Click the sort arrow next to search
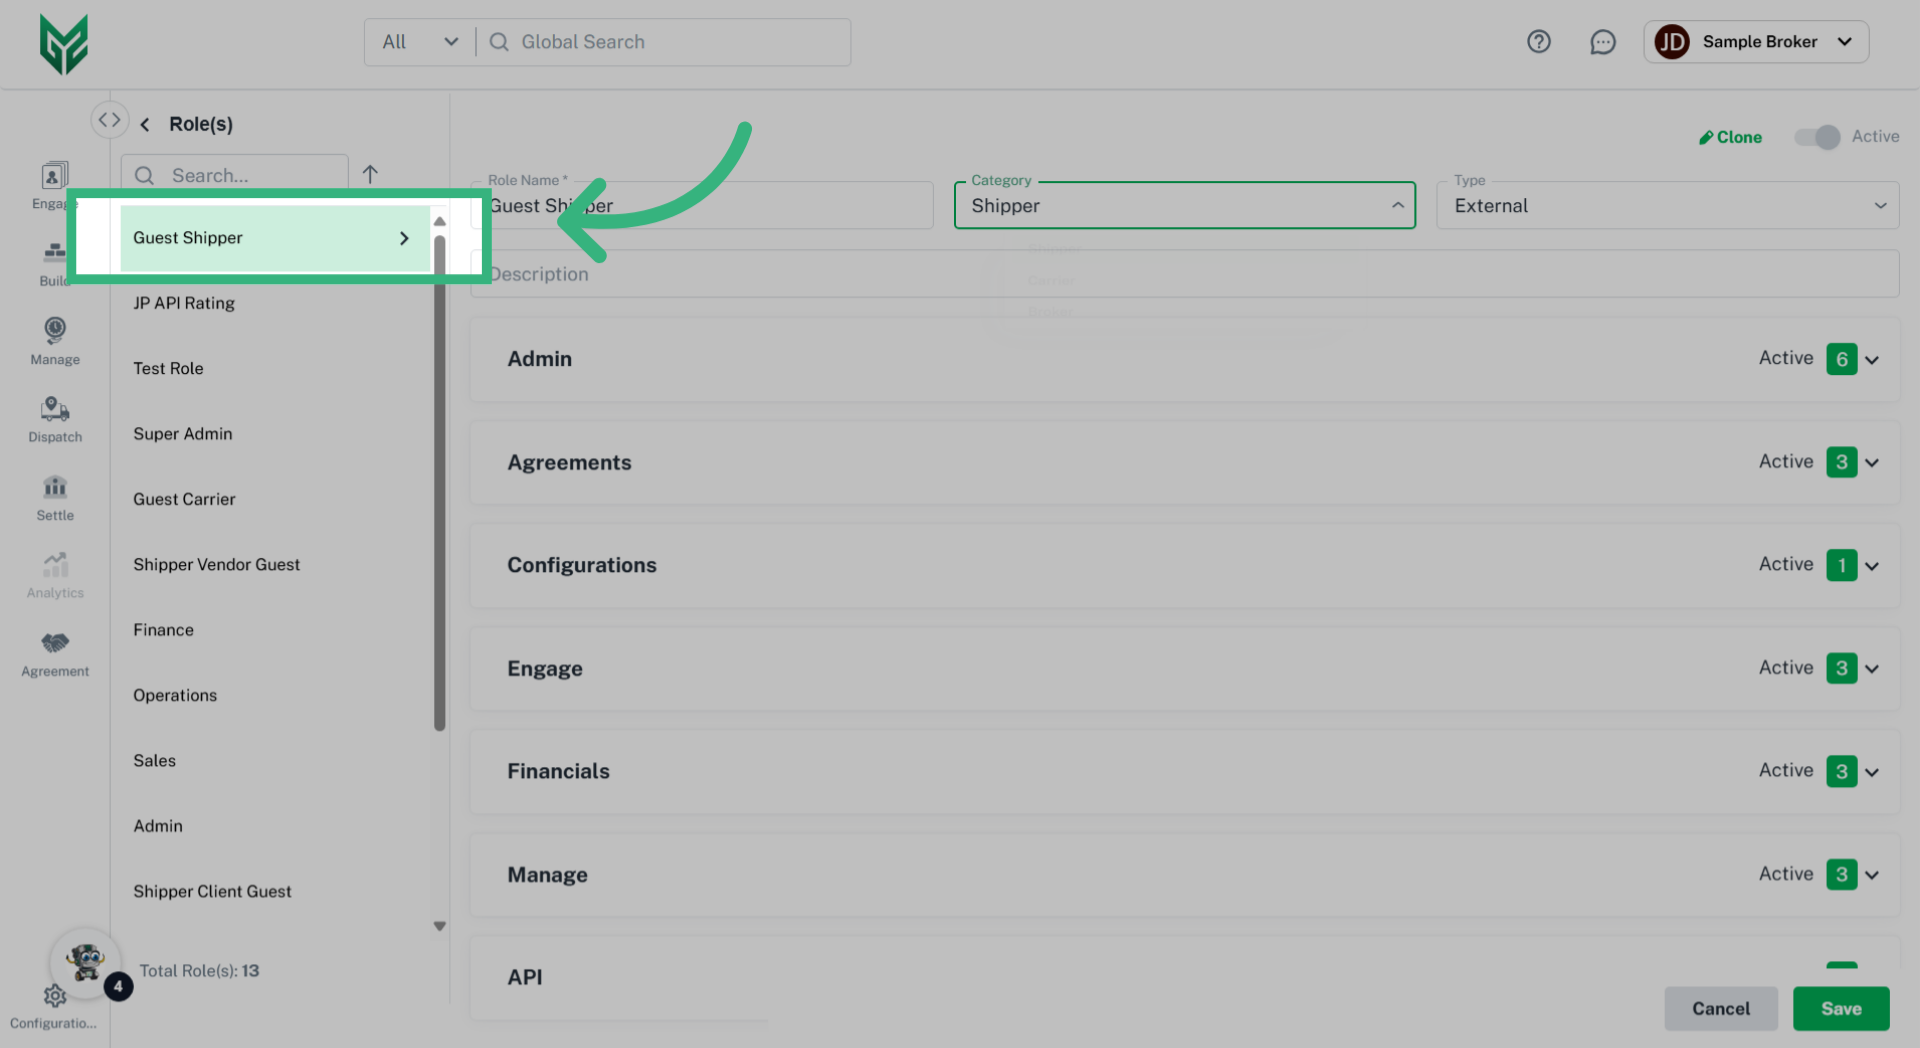 point(370,175)
